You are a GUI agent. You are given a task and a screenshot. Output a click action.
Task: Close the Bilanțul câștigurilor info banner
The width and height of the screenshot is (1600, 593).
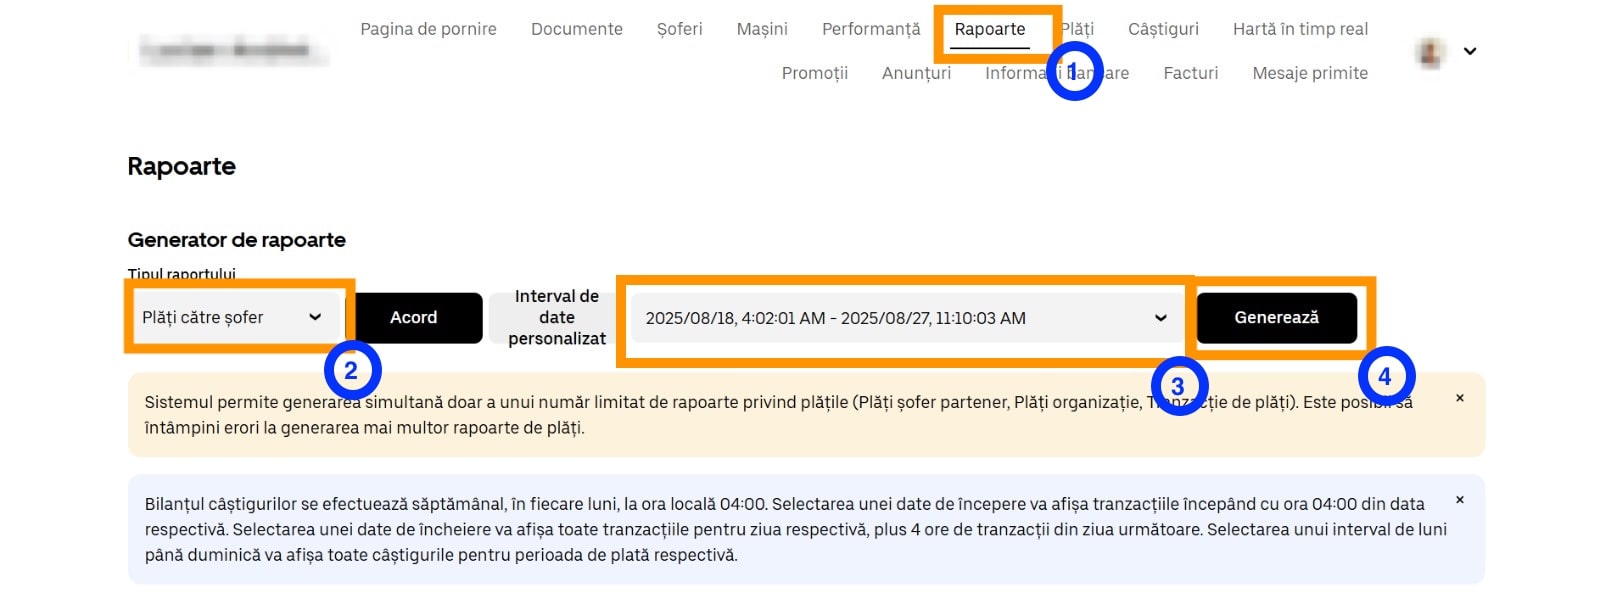click(x=1460, y=500)
